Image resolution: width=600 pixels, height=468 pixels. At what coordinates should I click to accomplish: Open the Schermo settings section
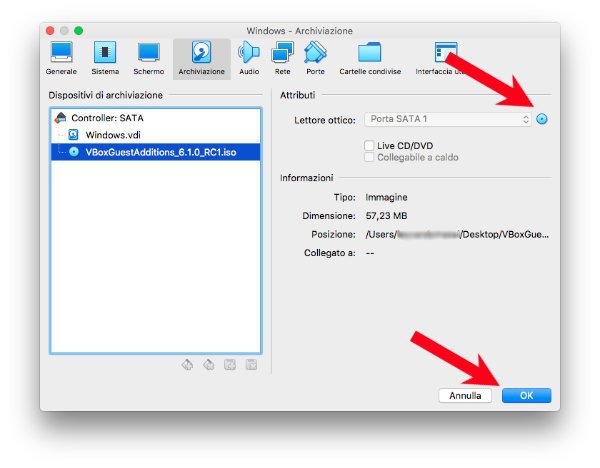click(x=148, y=59)
